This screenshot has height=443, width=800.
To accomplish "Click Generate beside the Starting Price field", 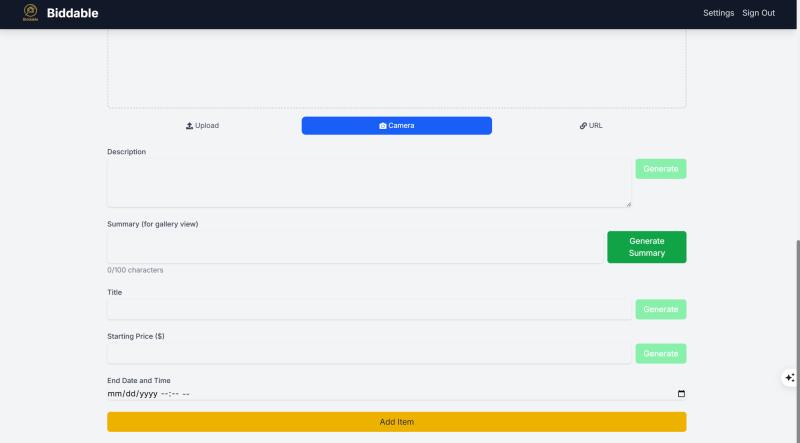I will [661, 354].
